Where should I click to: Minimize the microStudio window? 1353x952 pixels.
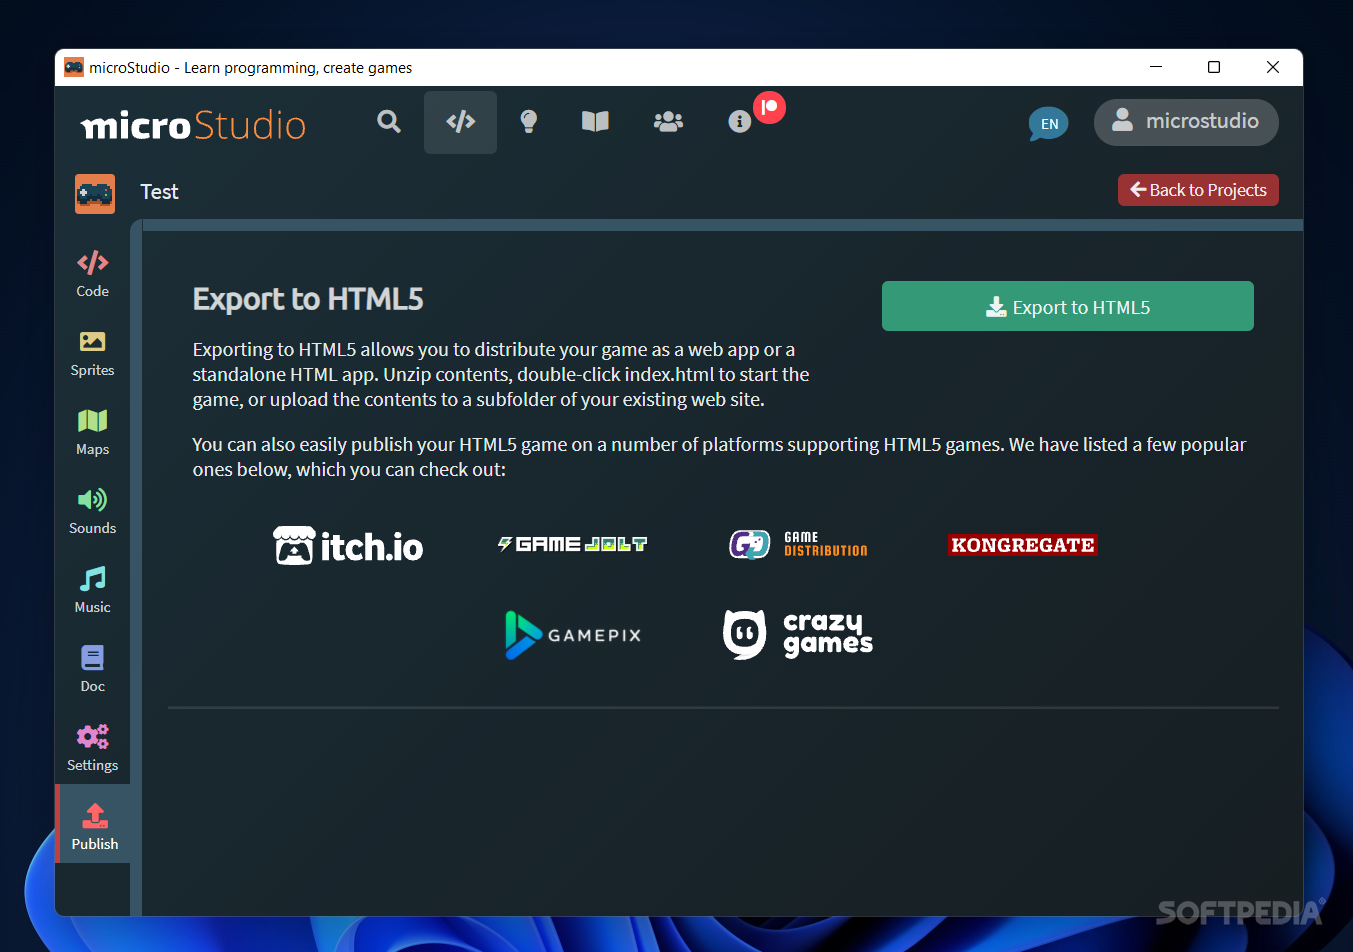click(x=1156, y=67)
